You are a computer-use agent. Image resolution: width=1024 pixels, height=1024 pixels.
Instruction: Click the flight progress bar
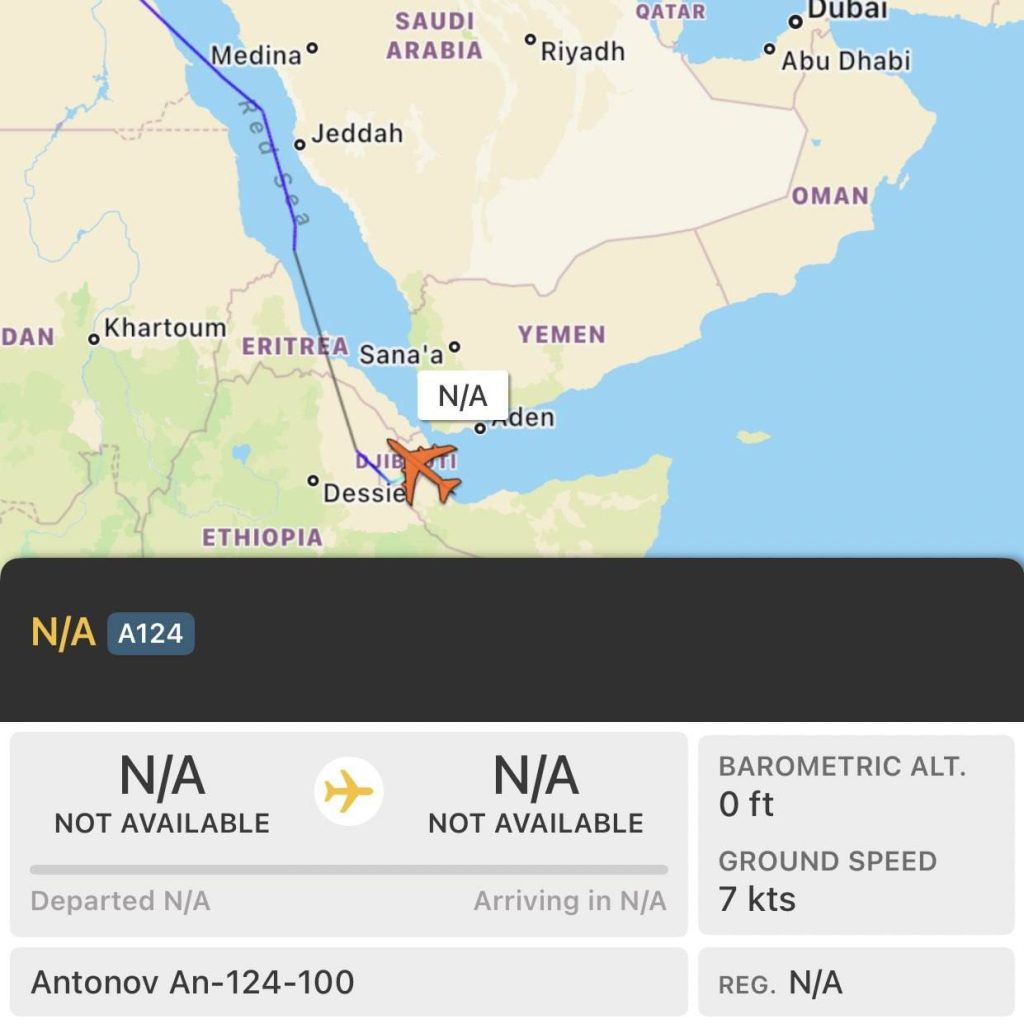[x=349, y=869]
